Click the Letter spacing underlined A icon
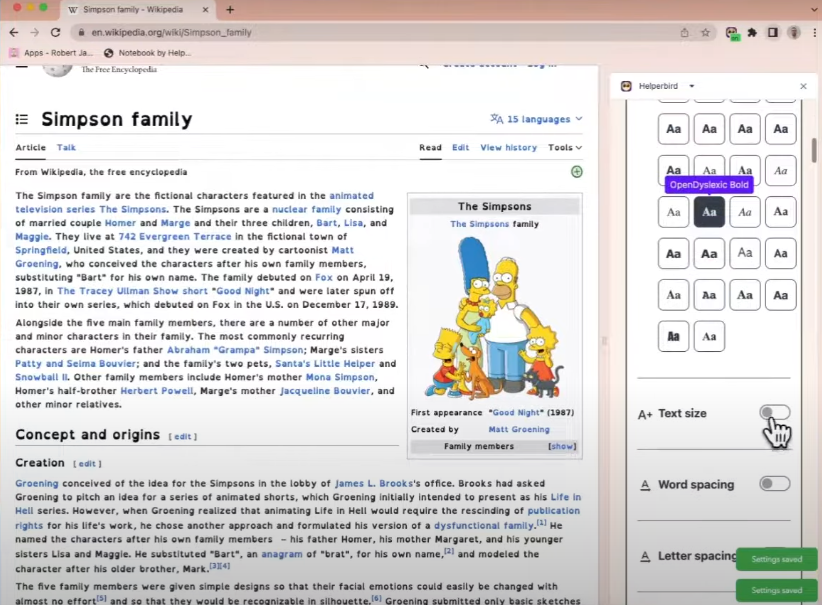The height and width of the screenshot is (605, 822). (645, 556)
